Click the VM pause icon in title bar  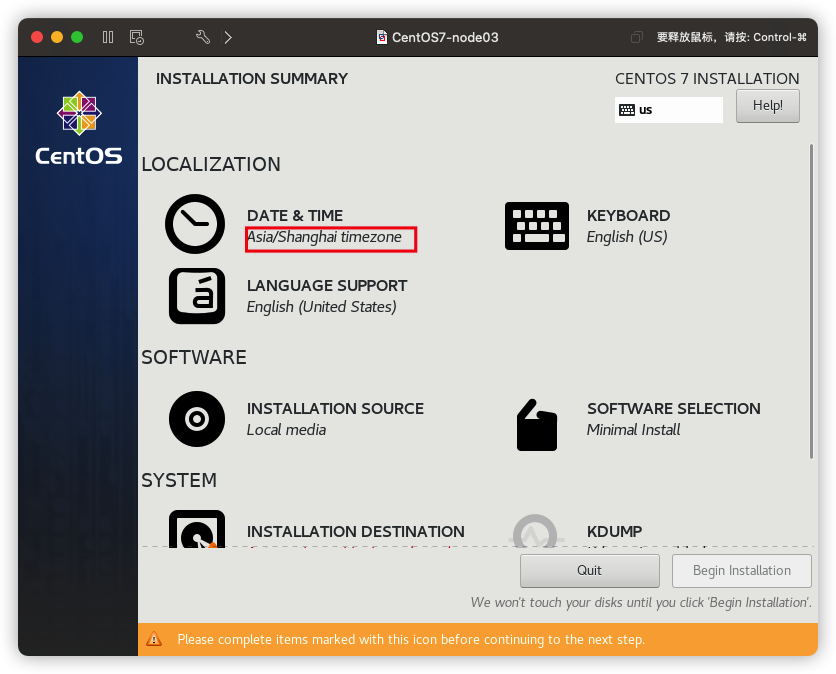point(108,37)
